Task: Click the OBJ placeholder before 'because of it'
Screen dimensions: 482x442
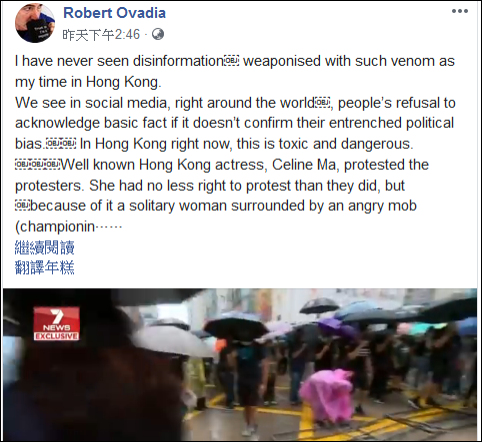Action: tap(22, 205)
